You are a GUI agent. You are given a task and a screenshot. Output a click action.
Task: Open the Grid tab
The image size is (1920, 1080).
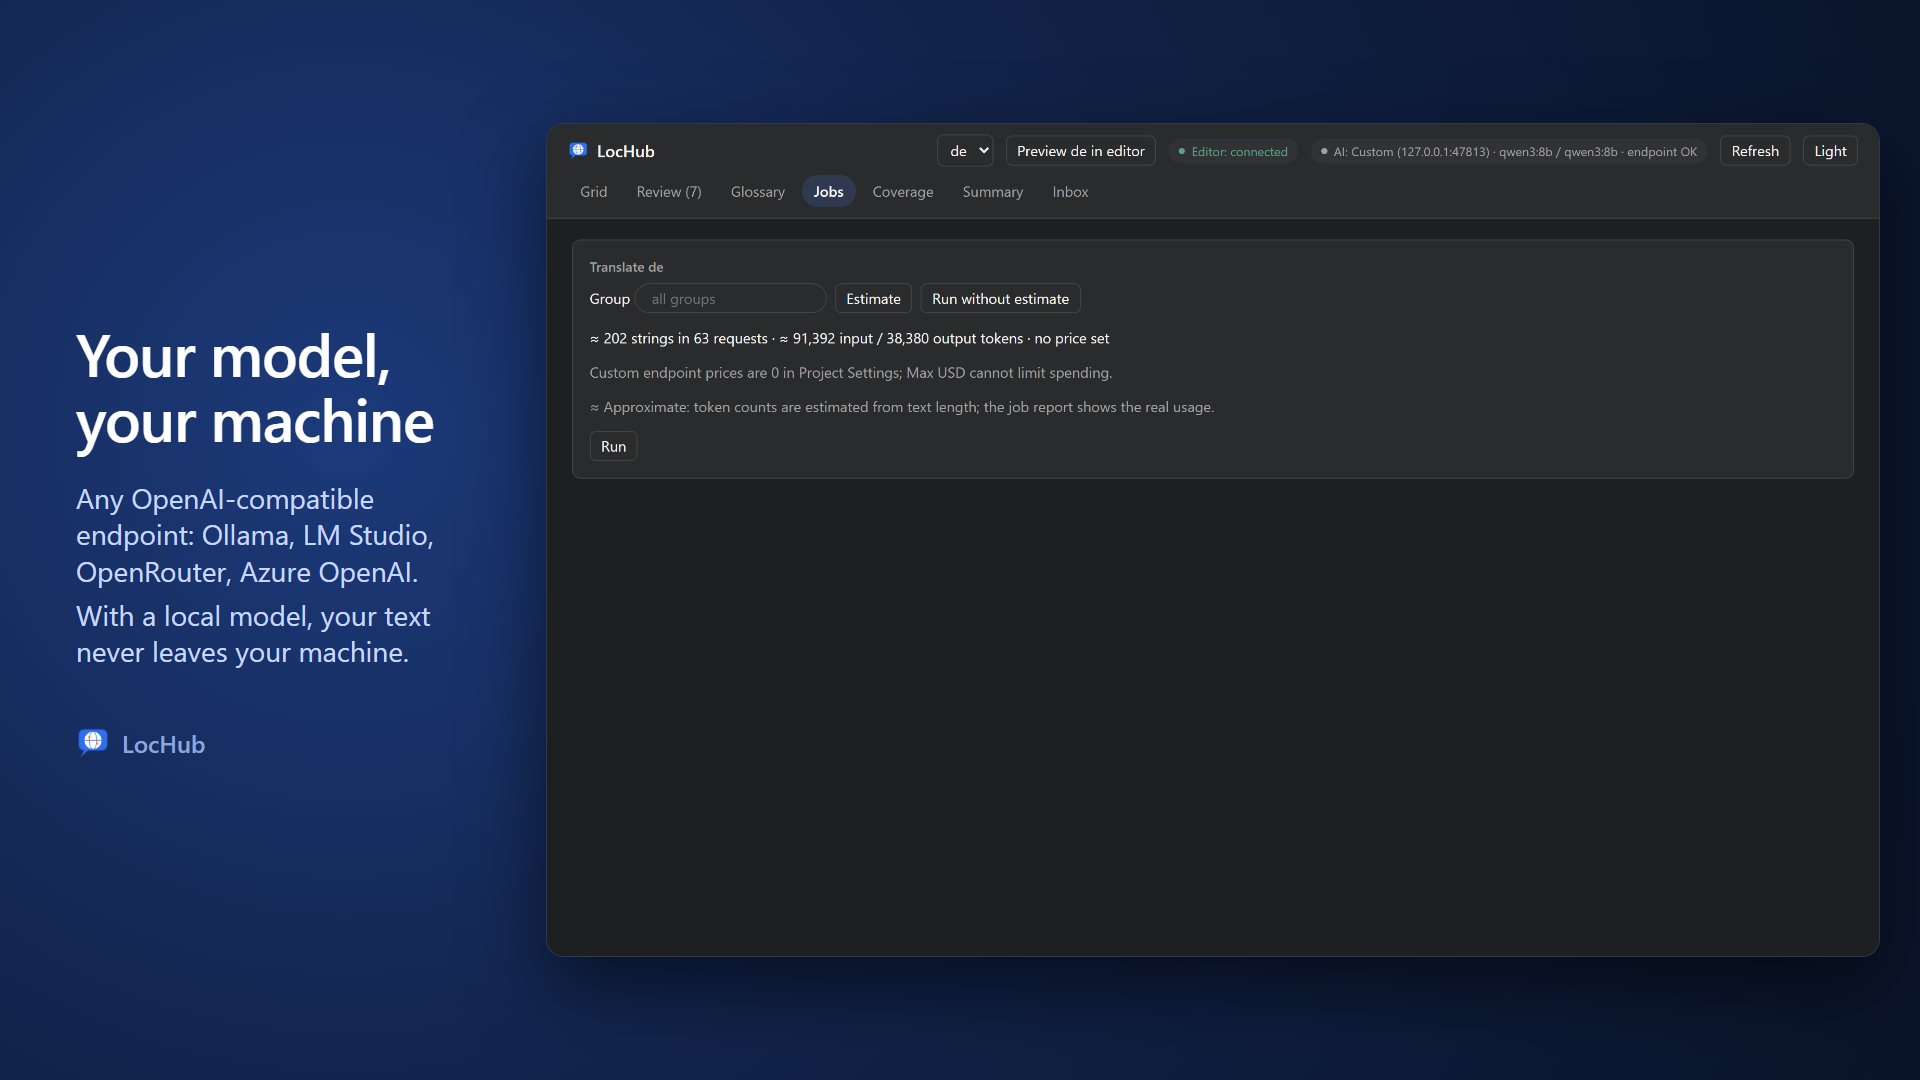point(593,192)
